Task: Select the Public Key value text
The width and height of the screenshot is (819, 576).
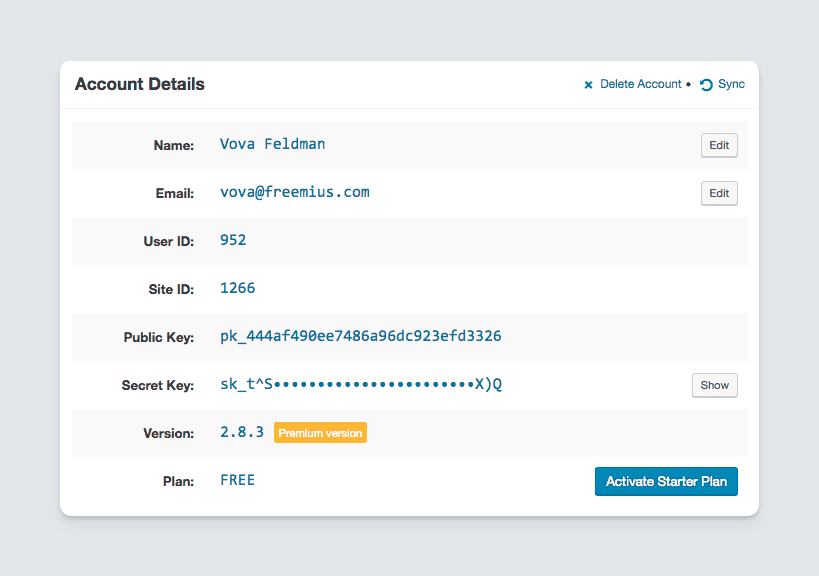Action: (x=360, y=337)
